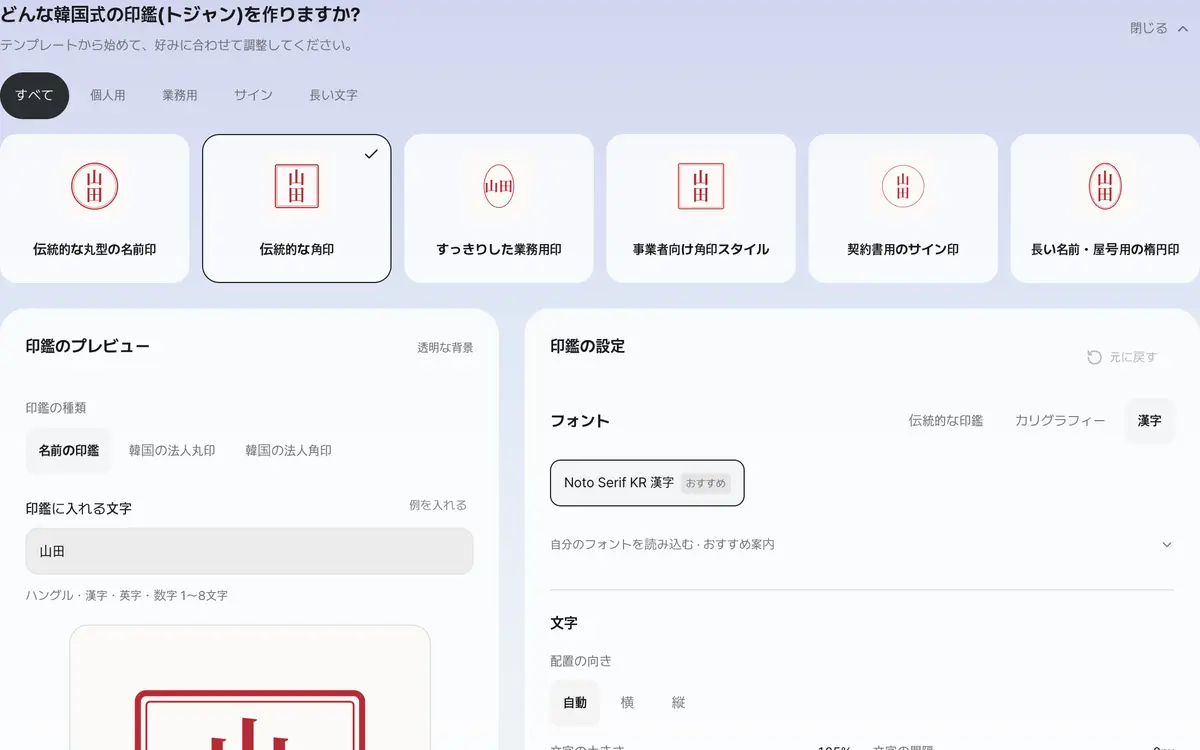Screen dimensions: 1200x750
Task: Click the おすすめ badge on the font
Action: [x=706, y=483]
